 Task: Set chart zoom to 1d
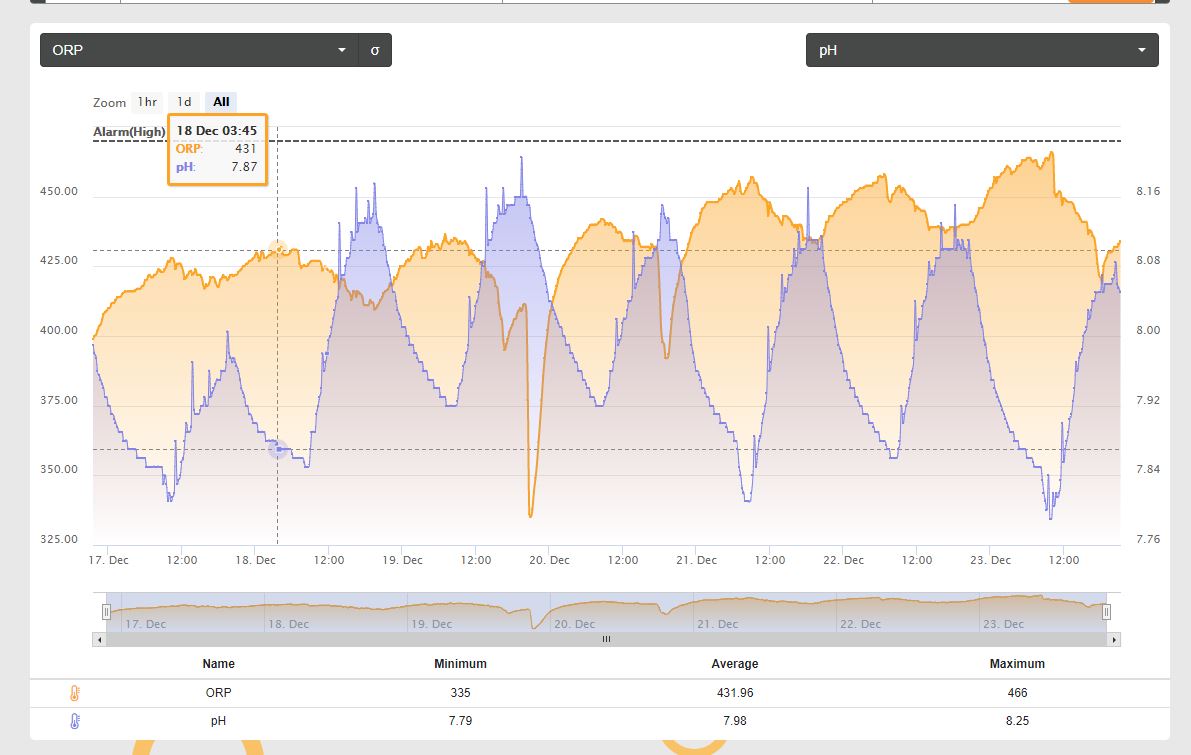tap(184, 102)
